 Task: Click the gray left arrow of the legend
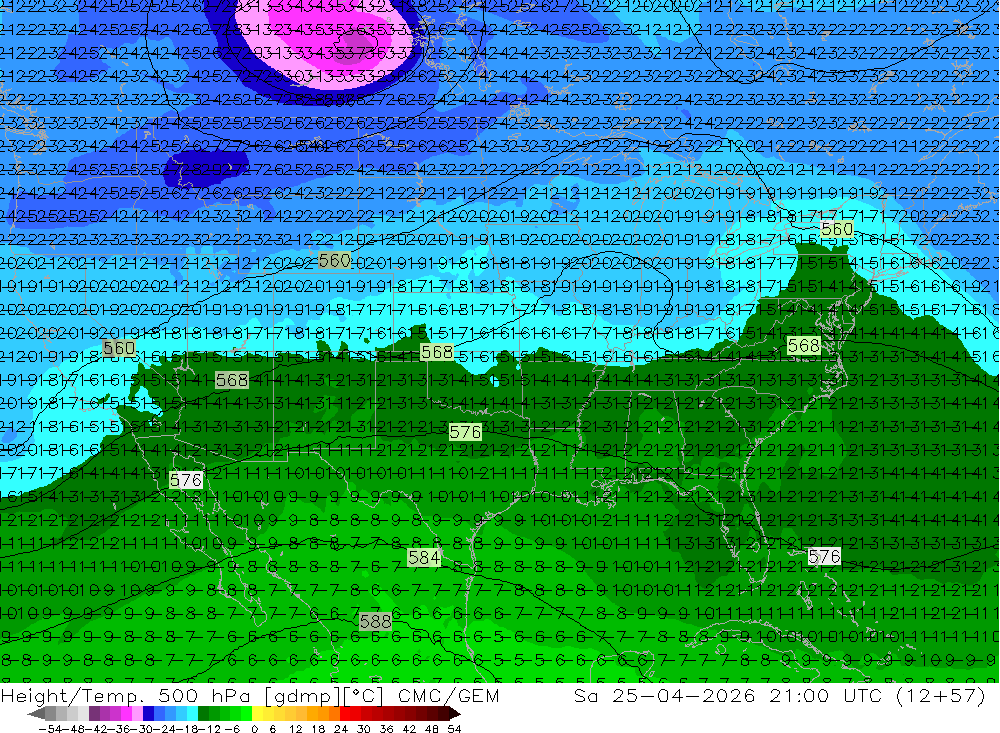click(36, 714)
